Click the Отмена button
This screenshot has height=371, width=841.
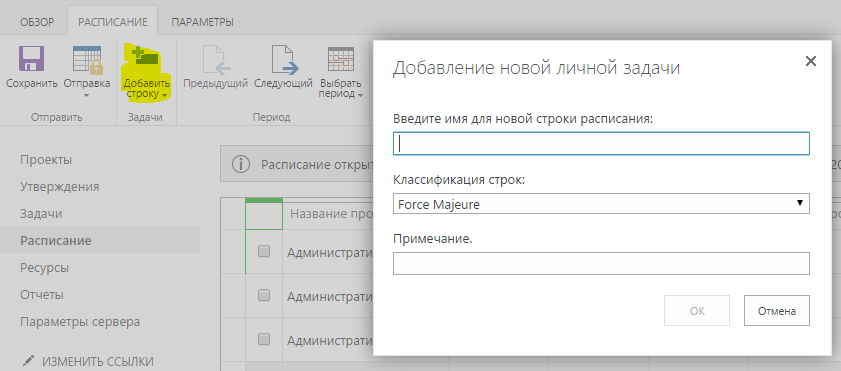(777, 310)
